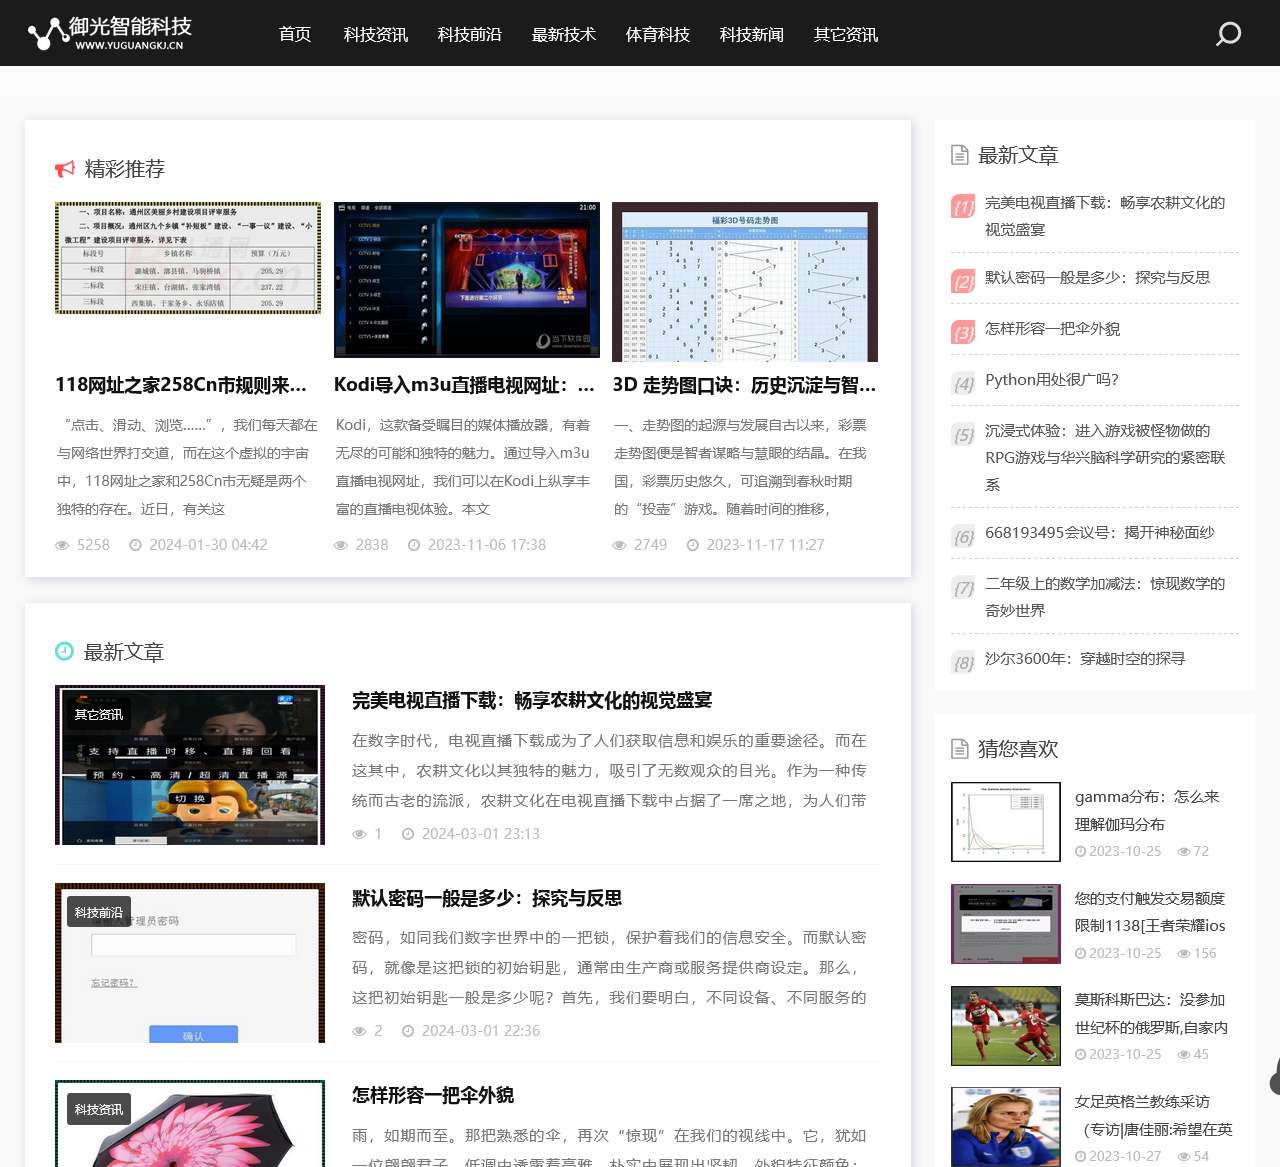Screen dimensions: 1280x1167
Task: Open the gamma分布 recommended article link
Action: tap(1147, 811)
